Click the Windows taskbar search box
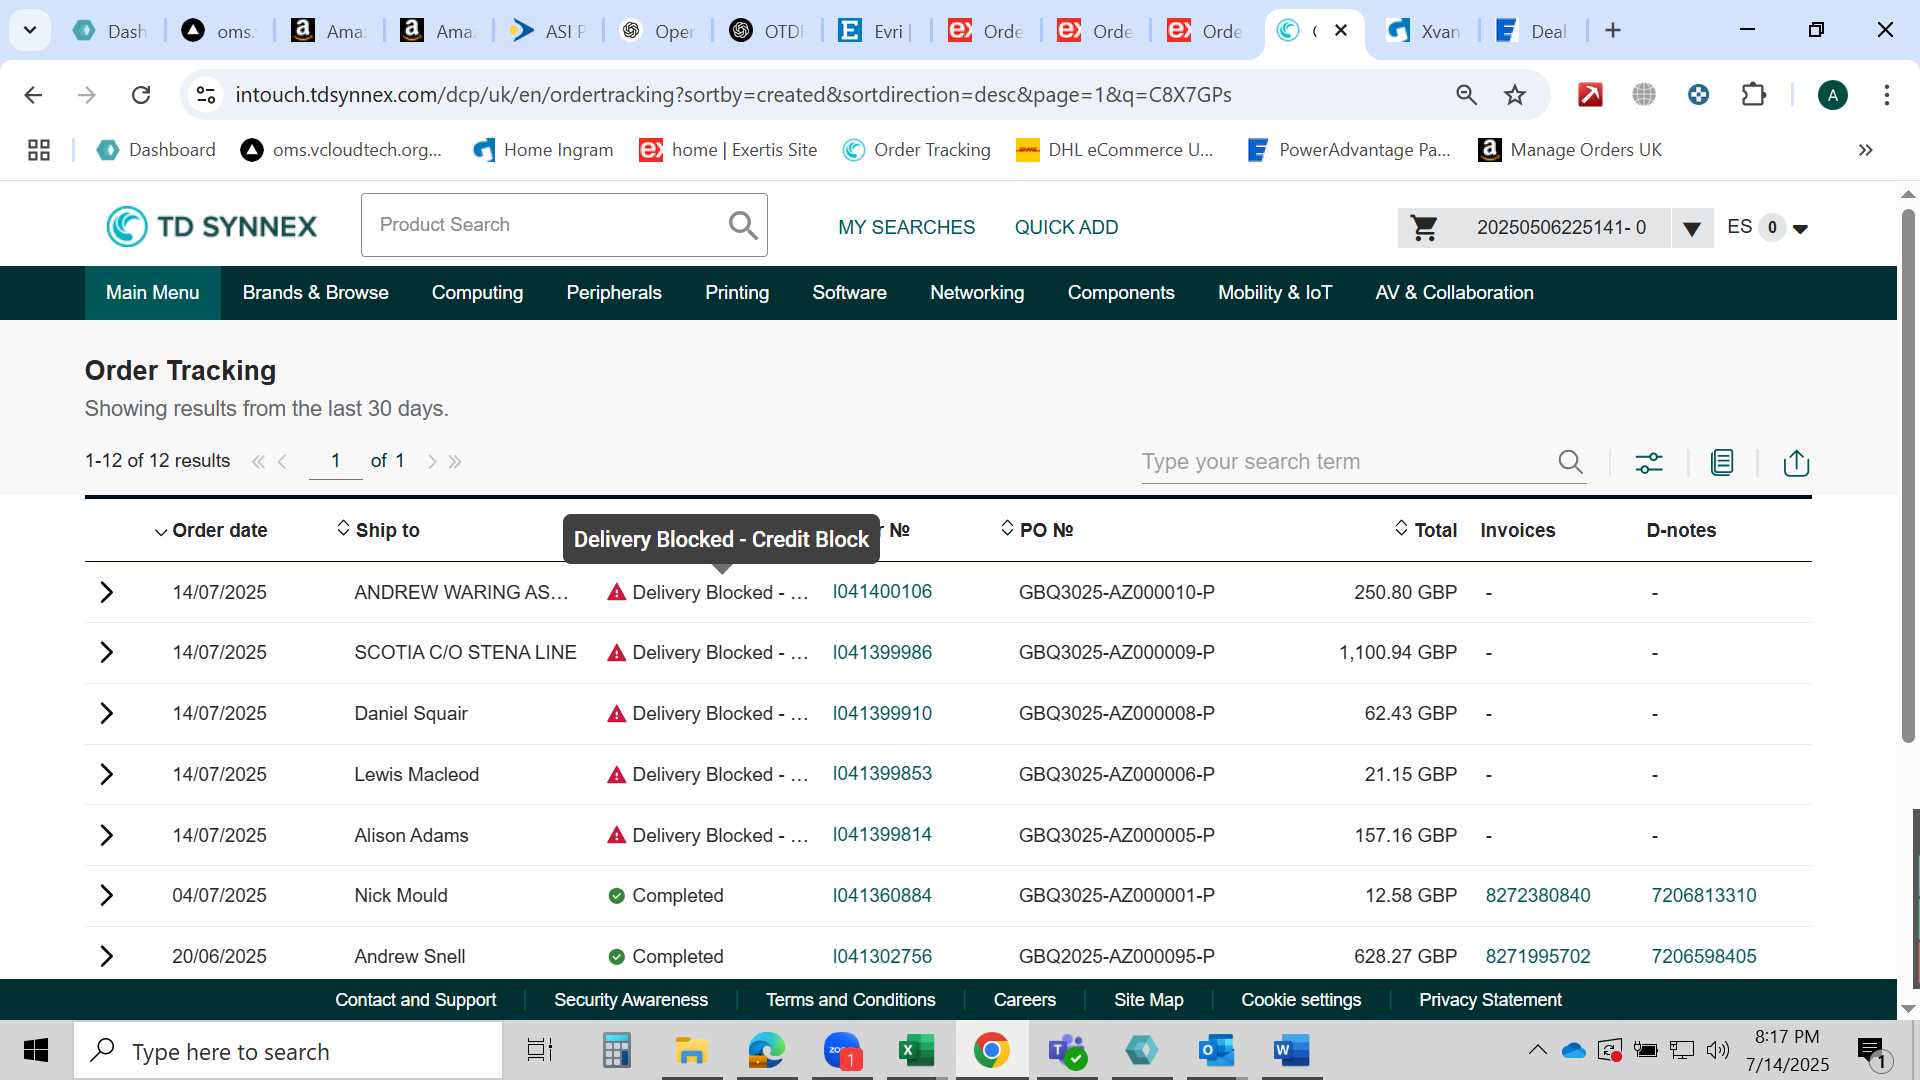The width and height of the screenshot is (1920, 1080). click(x=288, y=1051)
